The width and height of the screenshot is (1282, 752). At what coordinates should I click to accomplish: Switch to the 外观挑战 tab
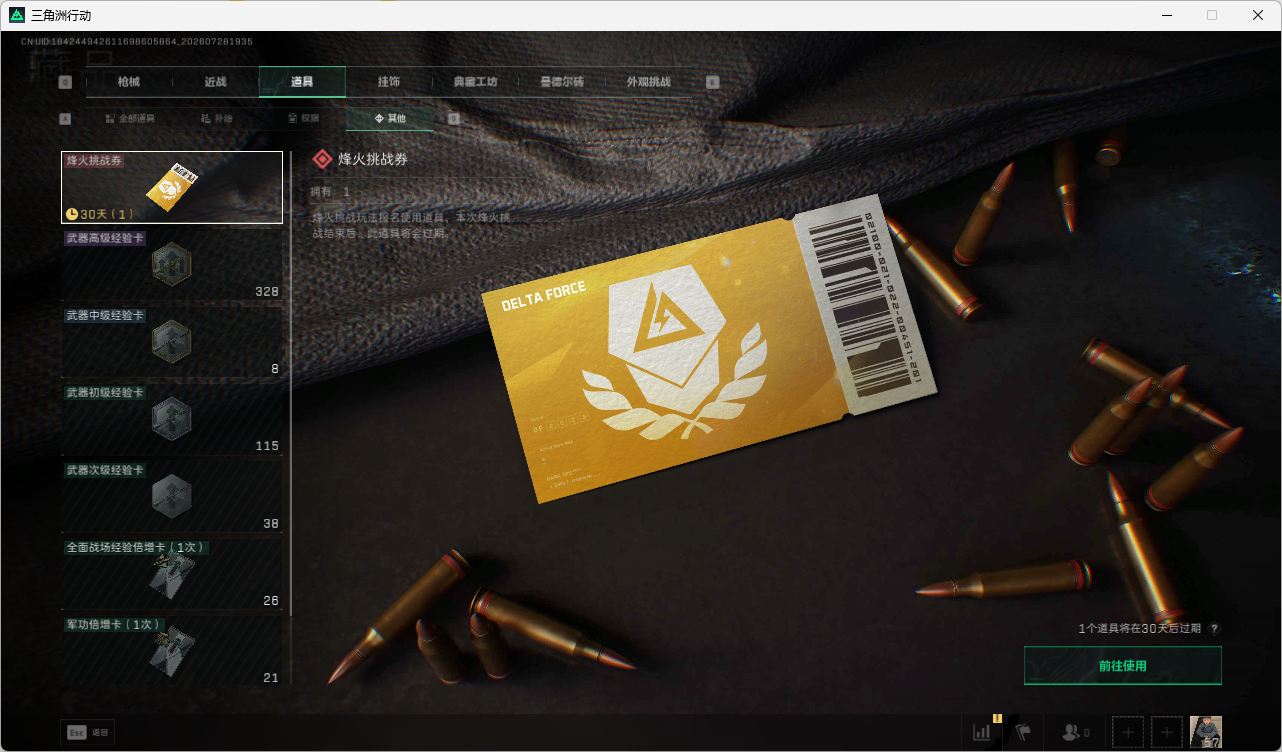pyautogui.click(x=648, y=82)
